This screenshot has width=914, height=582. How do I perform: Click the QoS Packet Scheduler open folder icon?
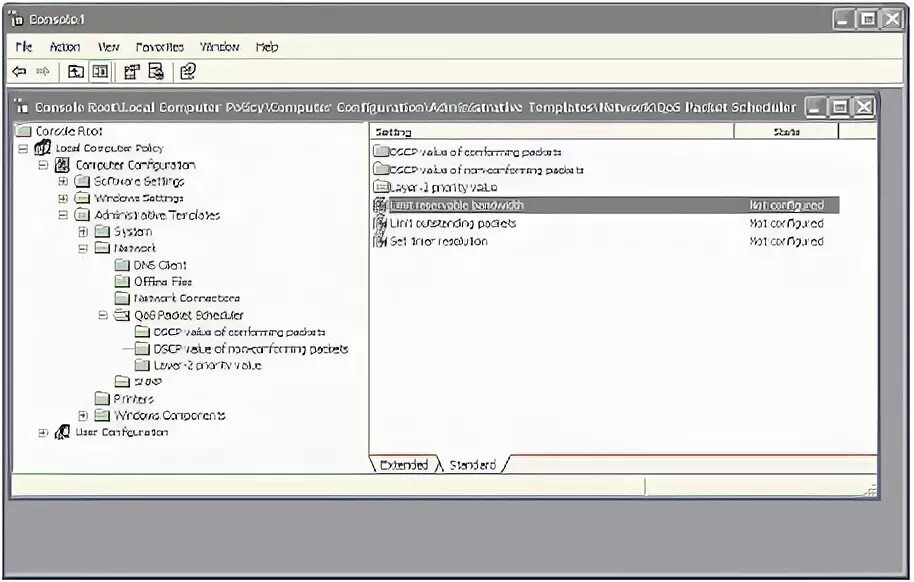tap(122, 315)
